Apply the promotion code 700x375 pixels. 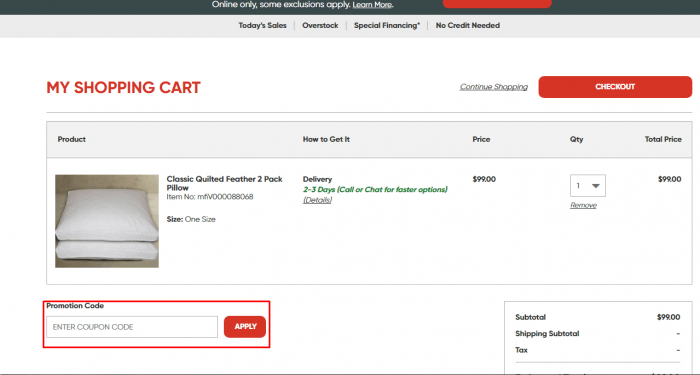pyautogui.click(x=245, y=327)
